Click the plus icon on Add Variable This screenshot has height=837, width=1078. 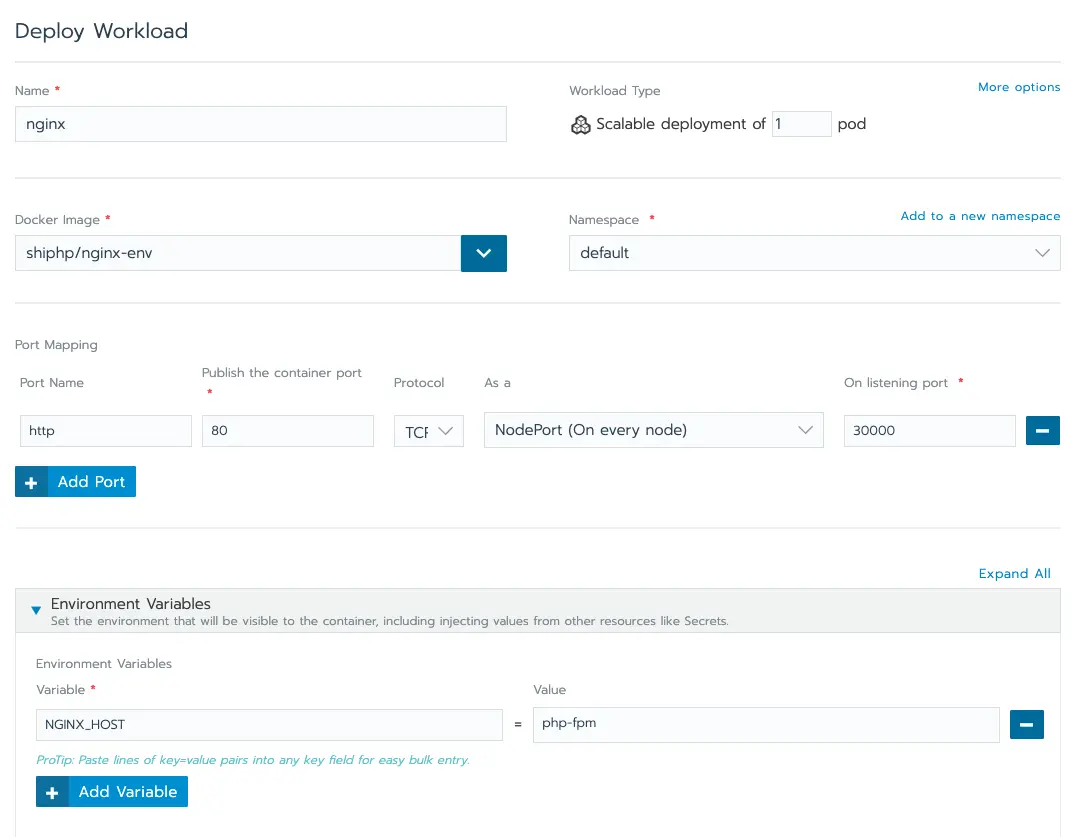coord(52,792)
